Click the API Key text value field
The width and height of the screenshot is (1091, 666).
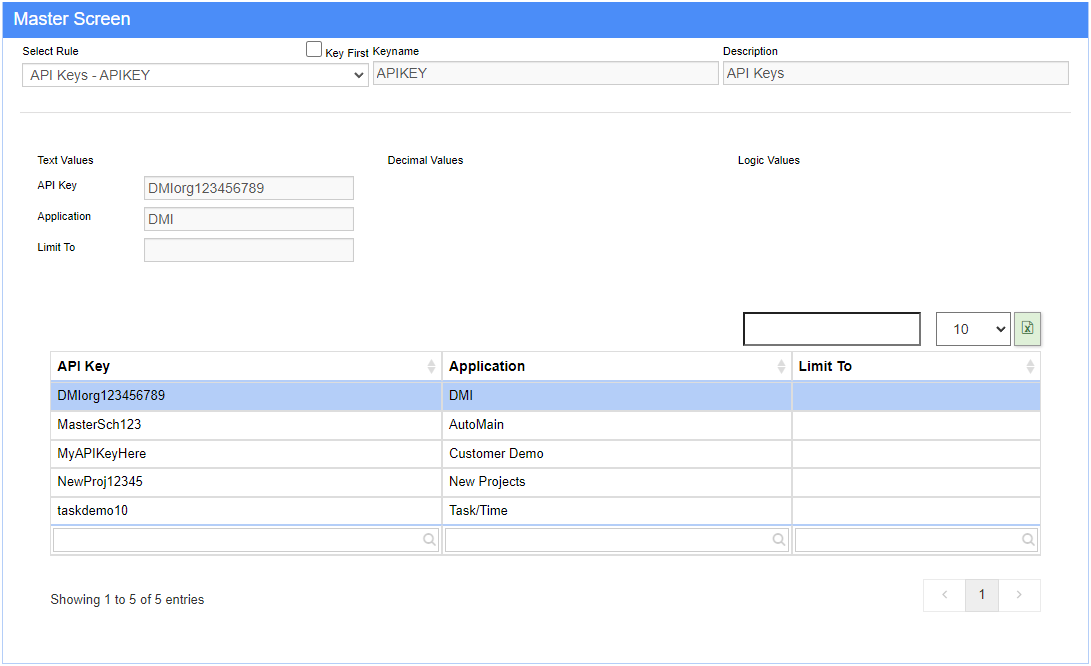tap(249, 188)
